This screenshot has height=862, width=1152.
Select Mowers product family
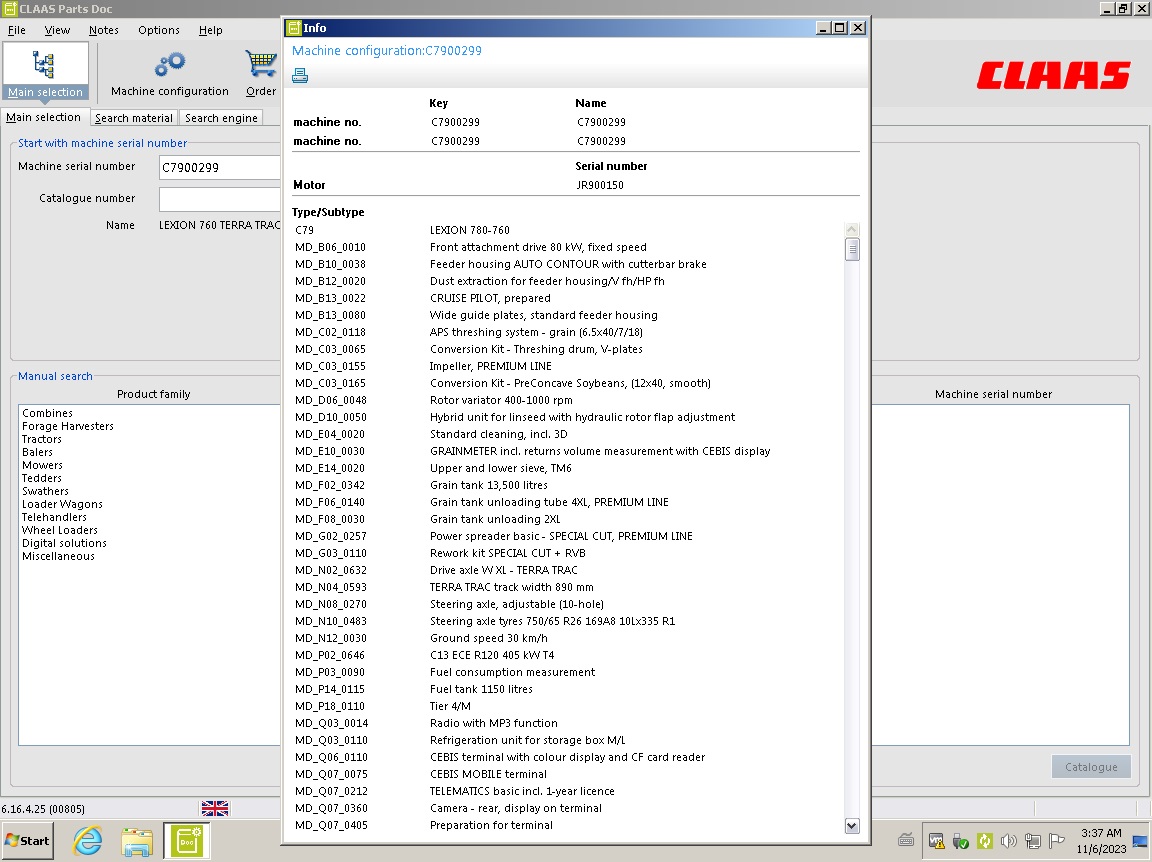[x=42, y=465]
